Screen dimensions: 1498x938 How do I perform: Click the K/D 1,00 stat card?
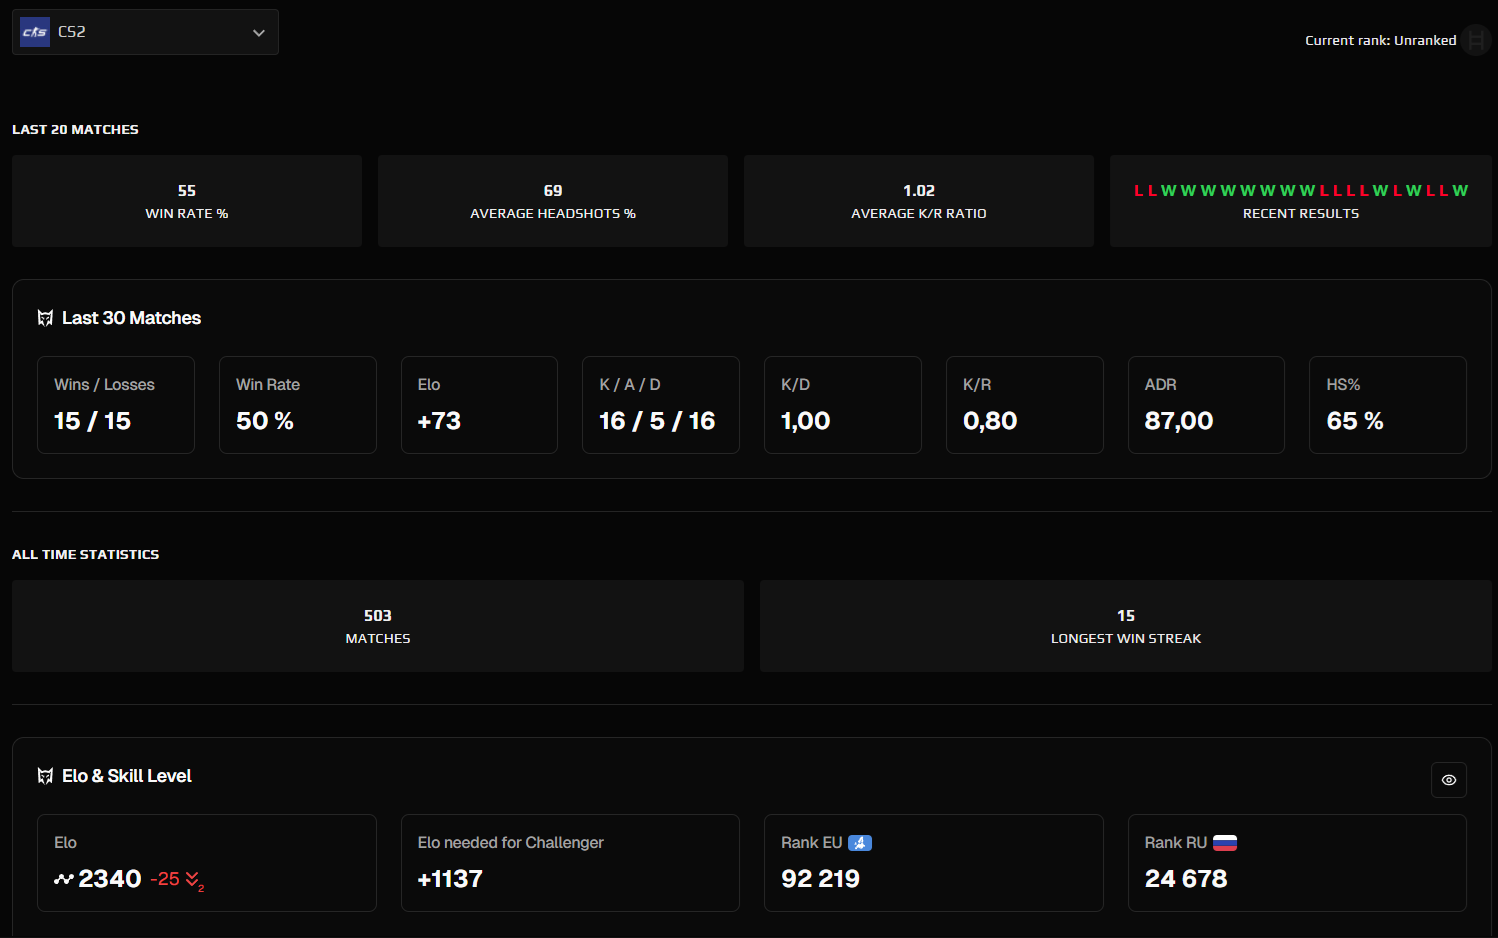point(843,405)
